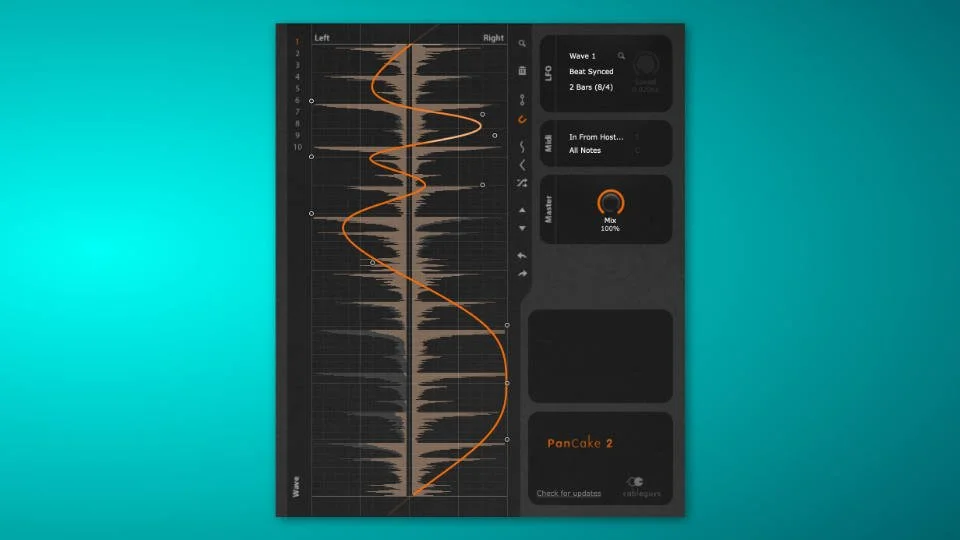
Task: Select wave slot 9
Action: coord(297,135)
